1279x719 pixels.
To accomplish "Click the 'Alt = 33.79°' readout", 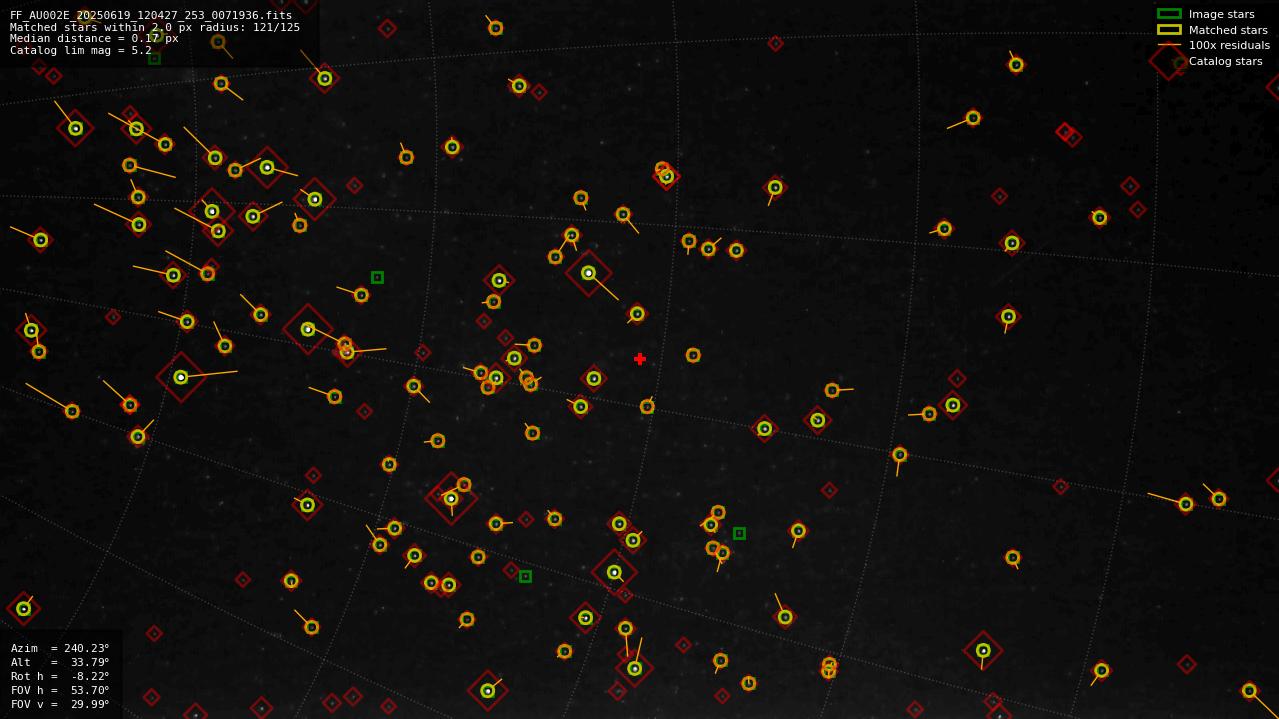I will tap(60, 662).
